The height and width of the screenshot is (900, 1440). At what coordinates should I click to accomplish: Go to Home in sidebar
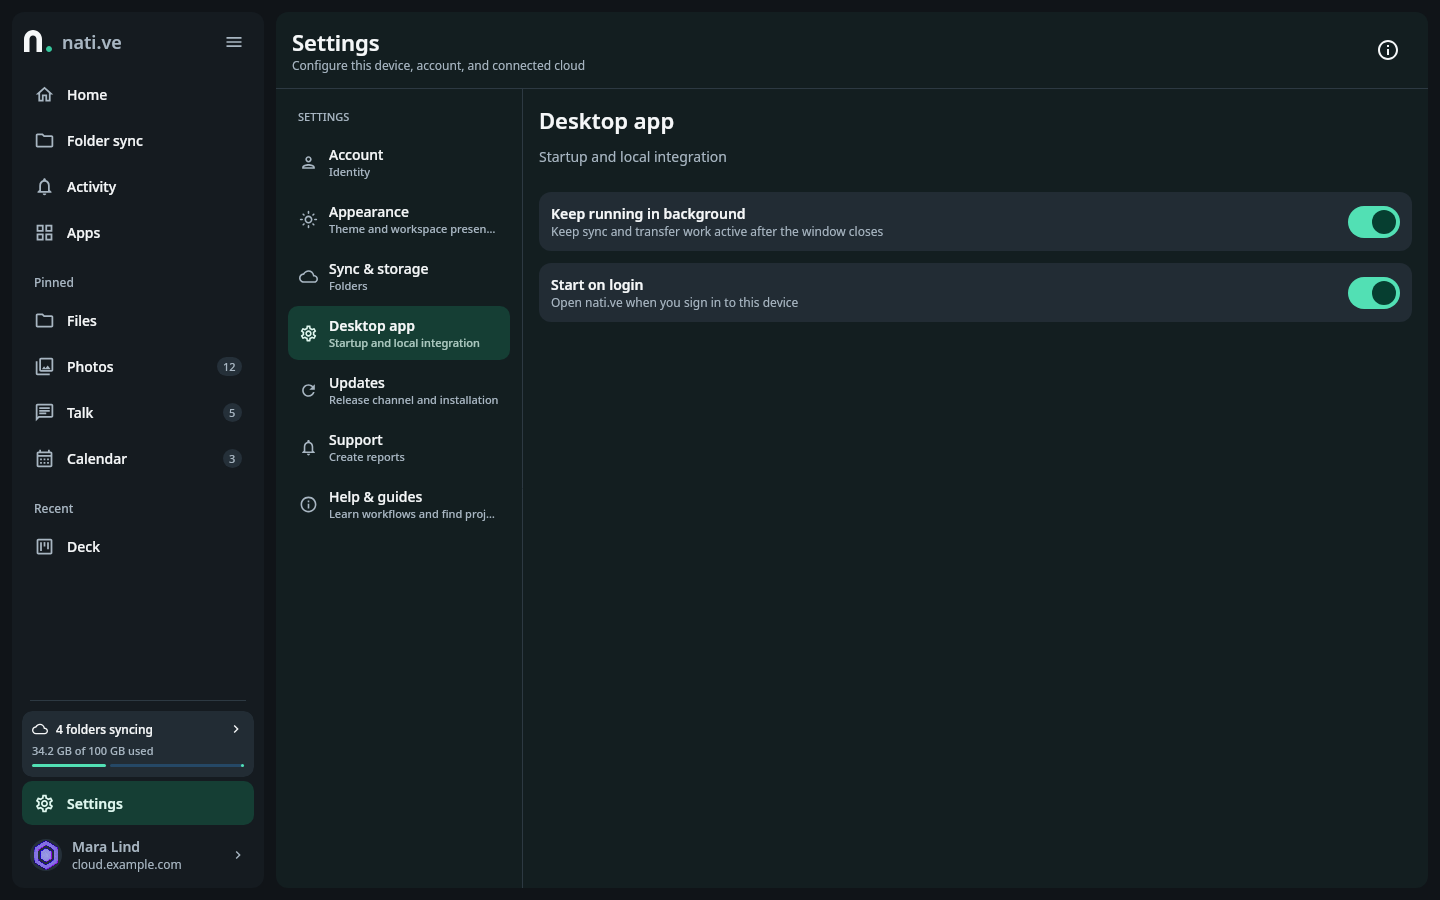[138, 95]
